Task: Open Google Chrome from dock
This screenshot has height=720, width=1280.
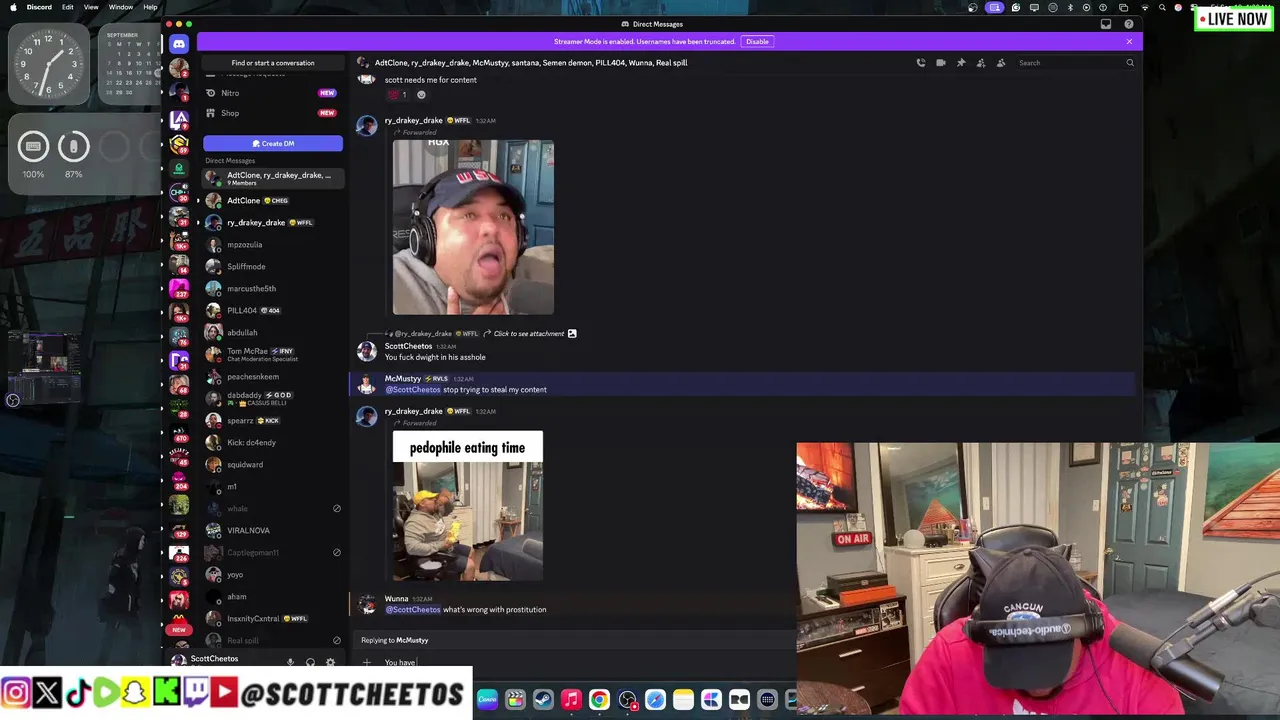Action: coord(599,700)
